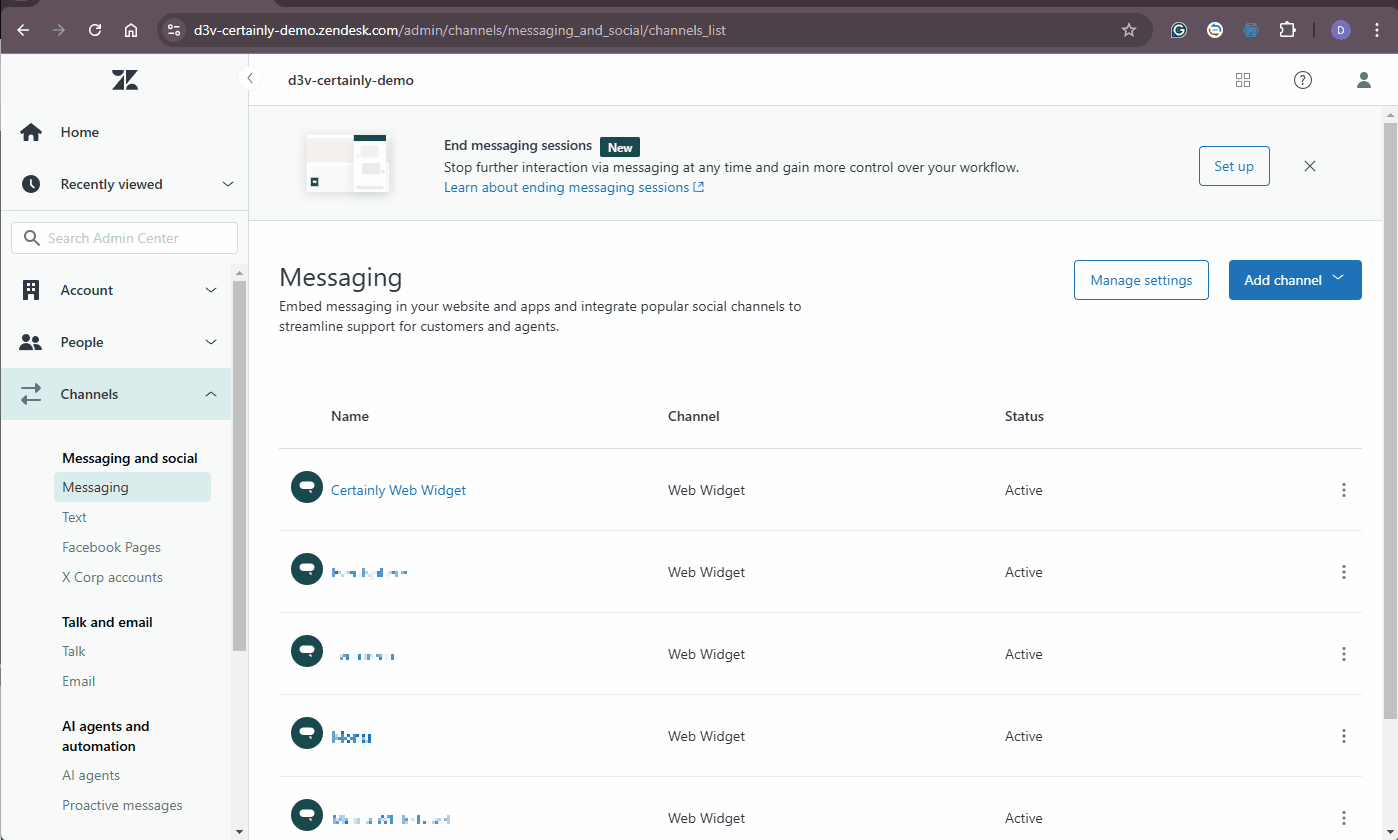Expand the Account section
This screenshot has height=840, width=1398.
click(x=211, y=289)
